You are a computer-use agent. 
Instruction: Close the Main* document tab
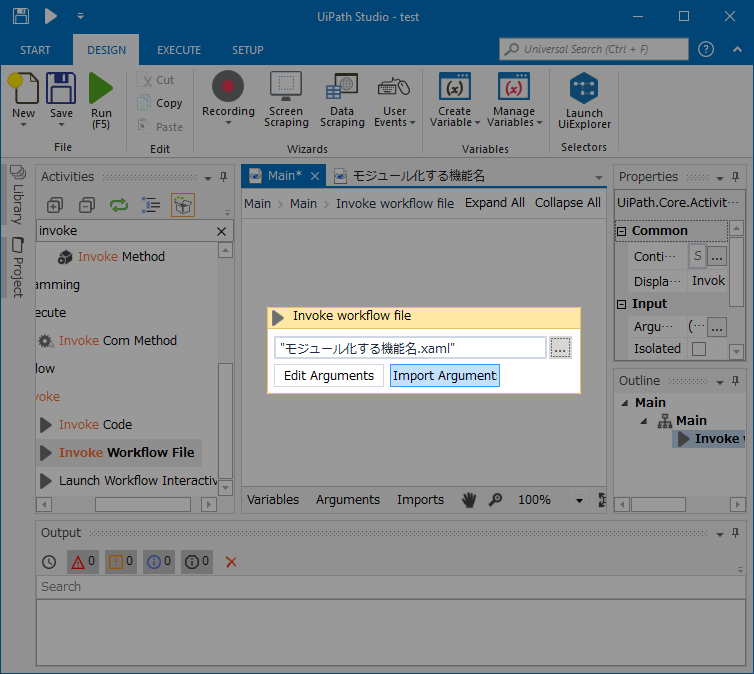click(x=315, y=176)
